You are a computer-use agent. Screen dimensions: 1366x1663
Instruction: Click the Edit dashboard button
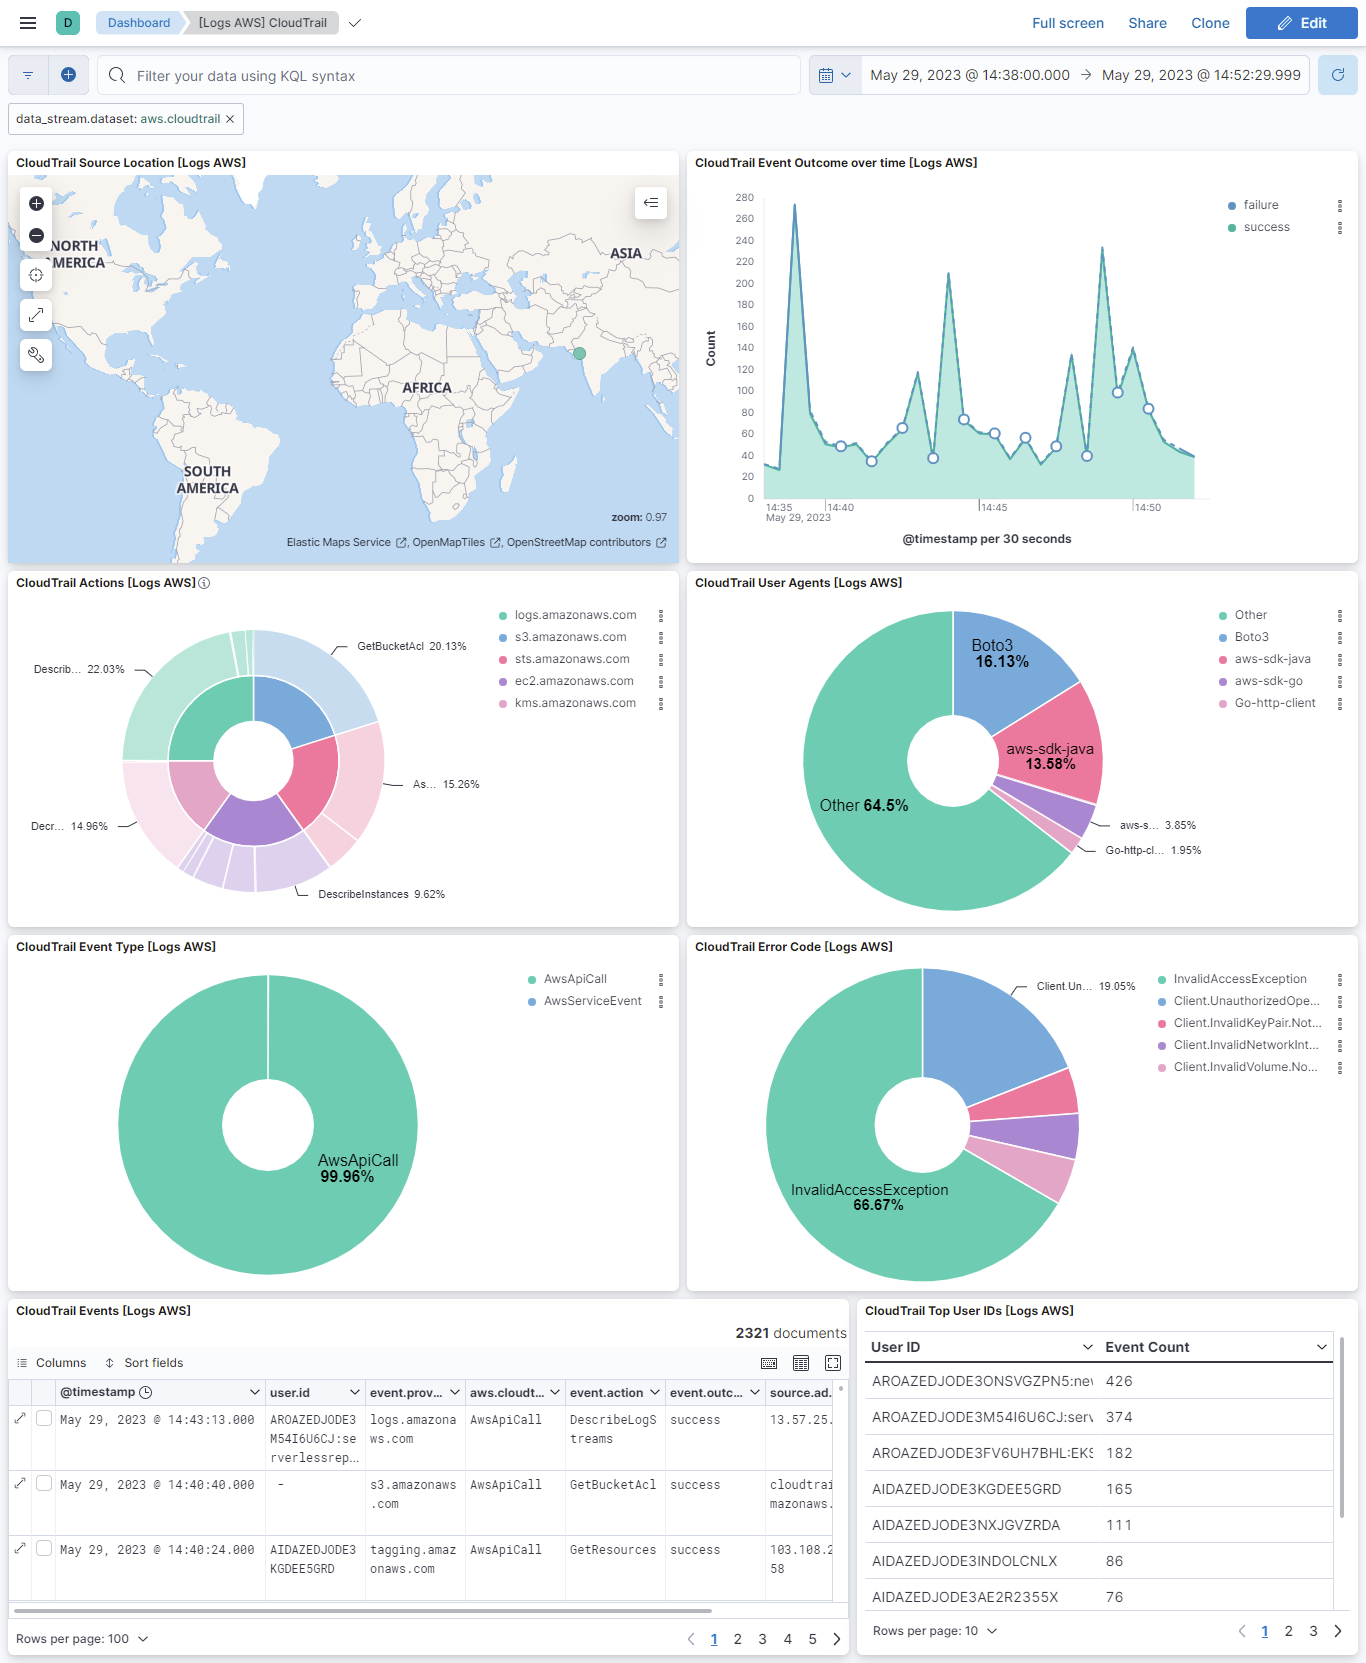click(x=1301, y=23)
